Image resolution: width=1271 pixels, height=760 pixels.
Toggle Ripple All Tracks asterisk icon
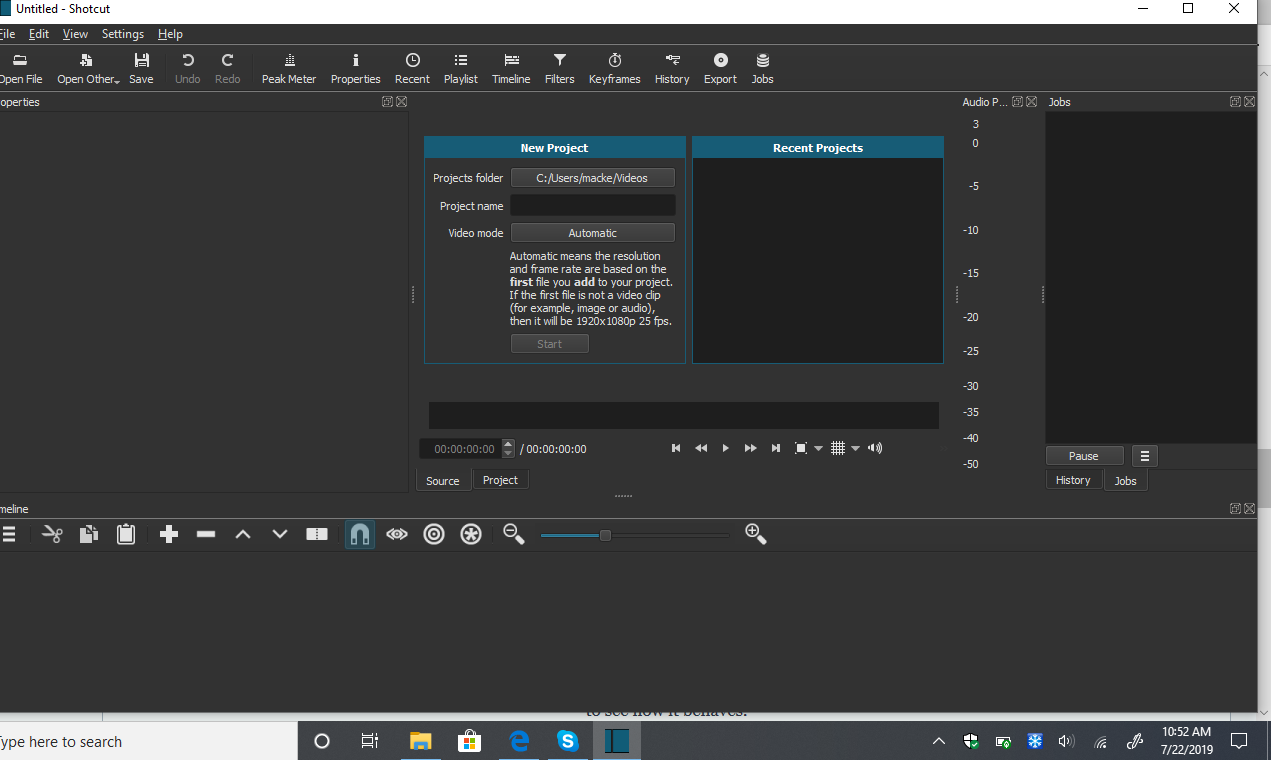471,534
